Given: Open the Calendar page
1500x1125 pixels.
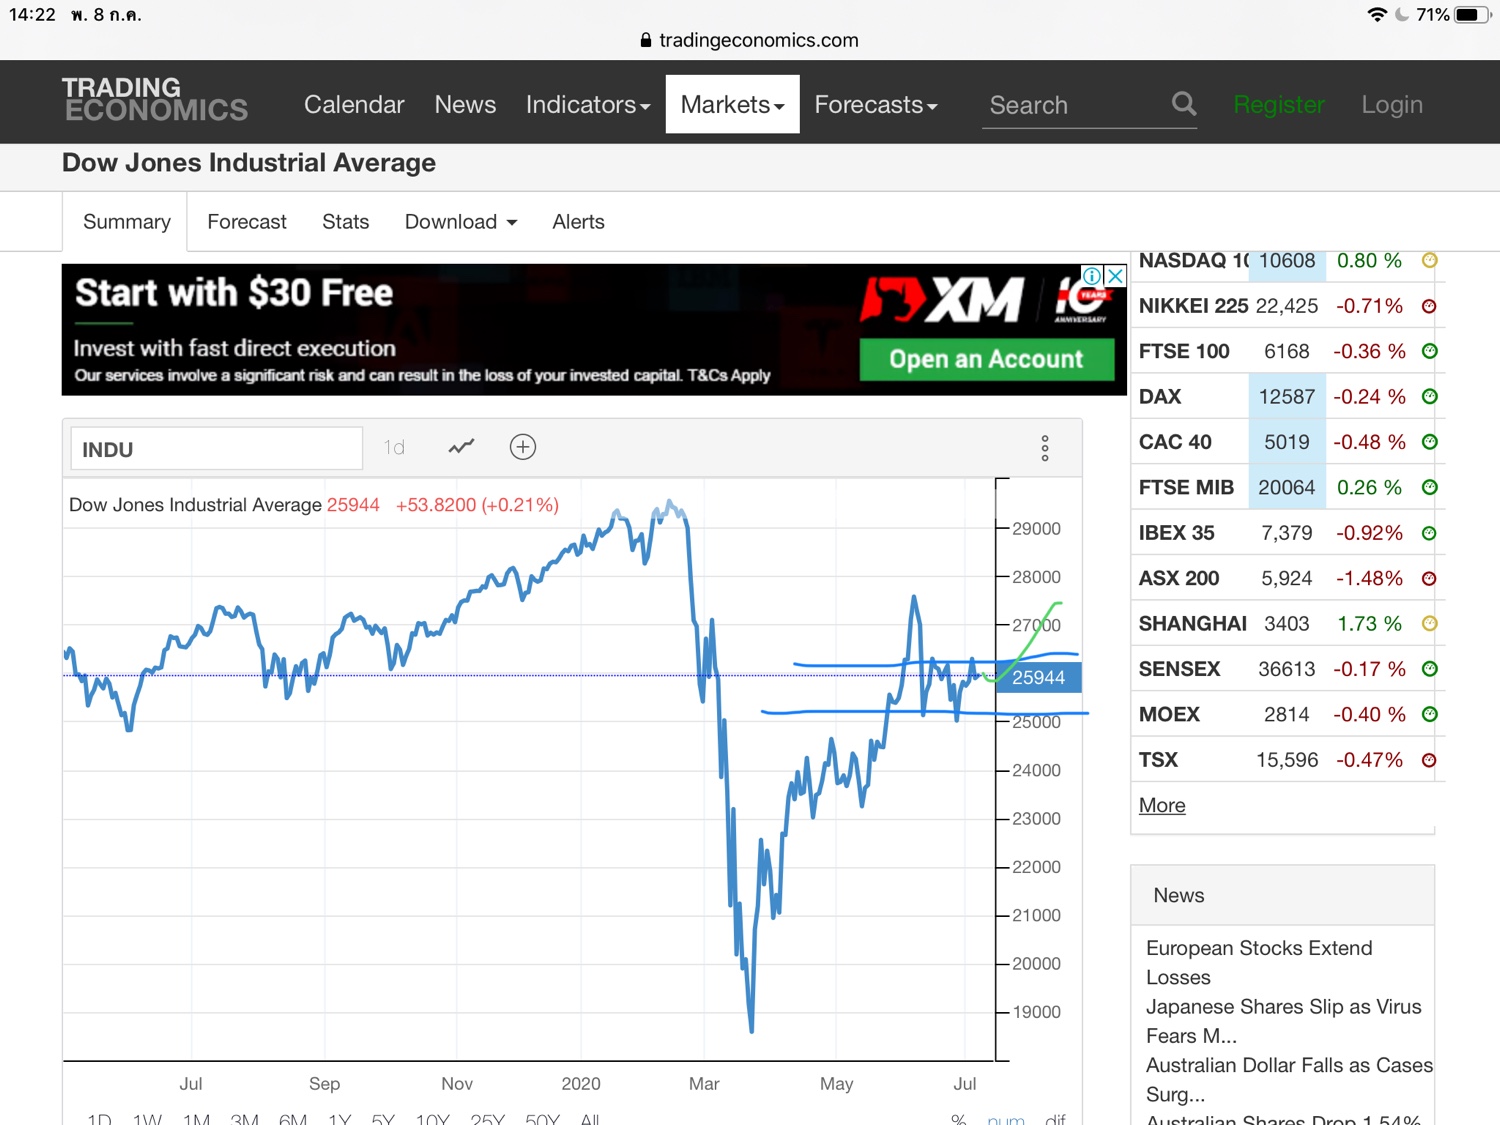Looking at the screenshot, I should click(x=354, y=104).
